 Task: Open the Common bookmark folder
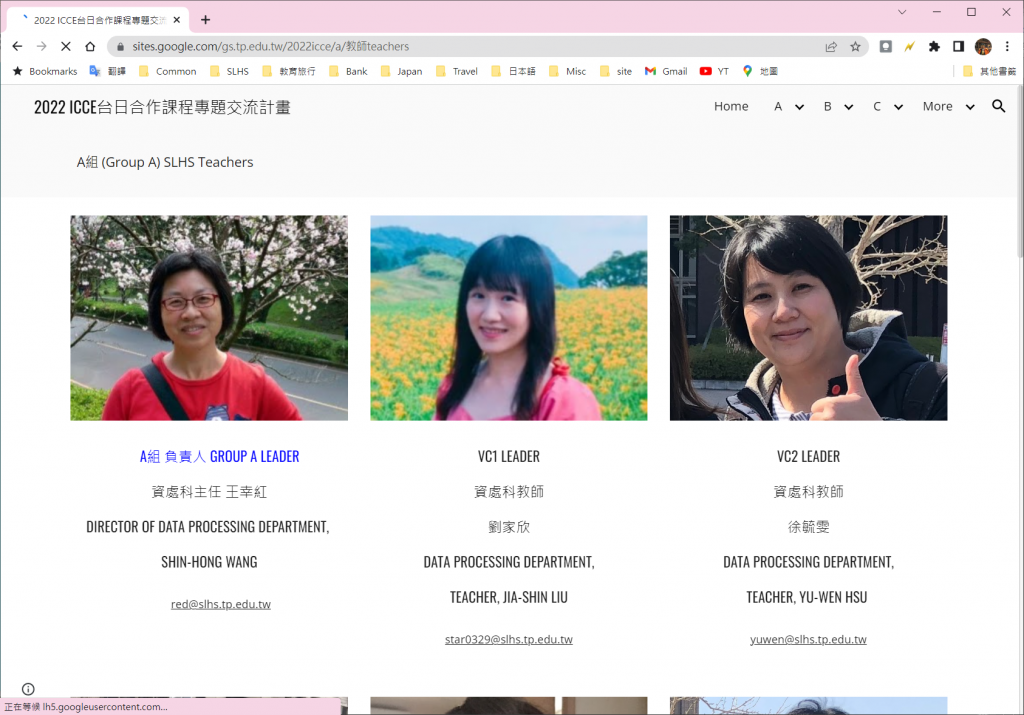168,71
